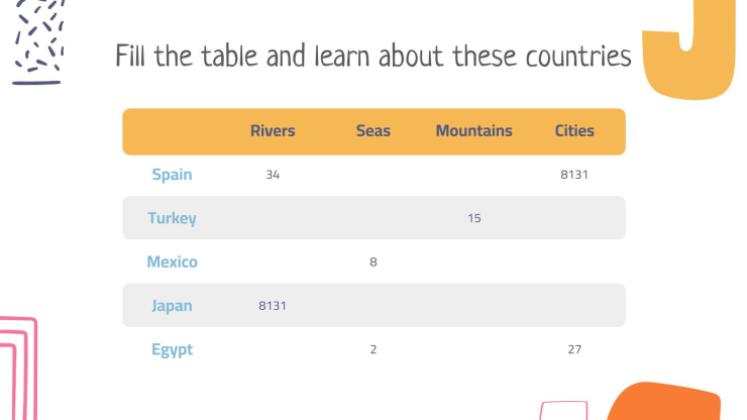Select Turkey's Mountains cell showing 15
This screenshot has width=747, height=420.
474,218
